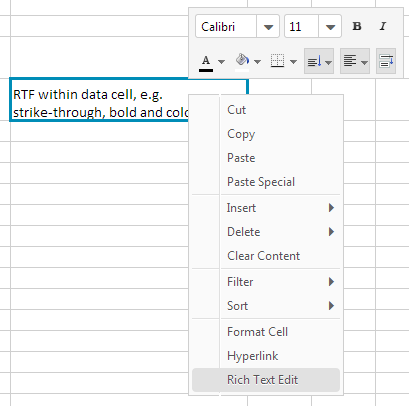Expand the fill color dropdown arrow

pos(257,62)
